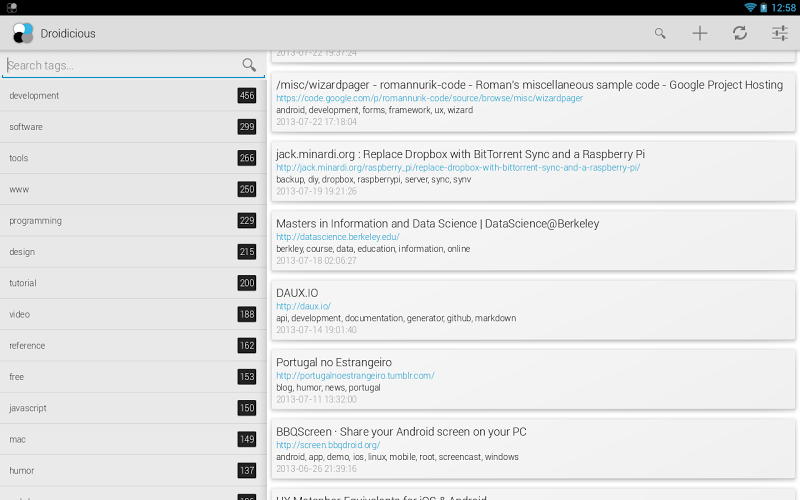The height and width of the screenshot is (500, 800).
Task: Open the Masters in Information and Data Science bookmark
Action: point(437,223)
